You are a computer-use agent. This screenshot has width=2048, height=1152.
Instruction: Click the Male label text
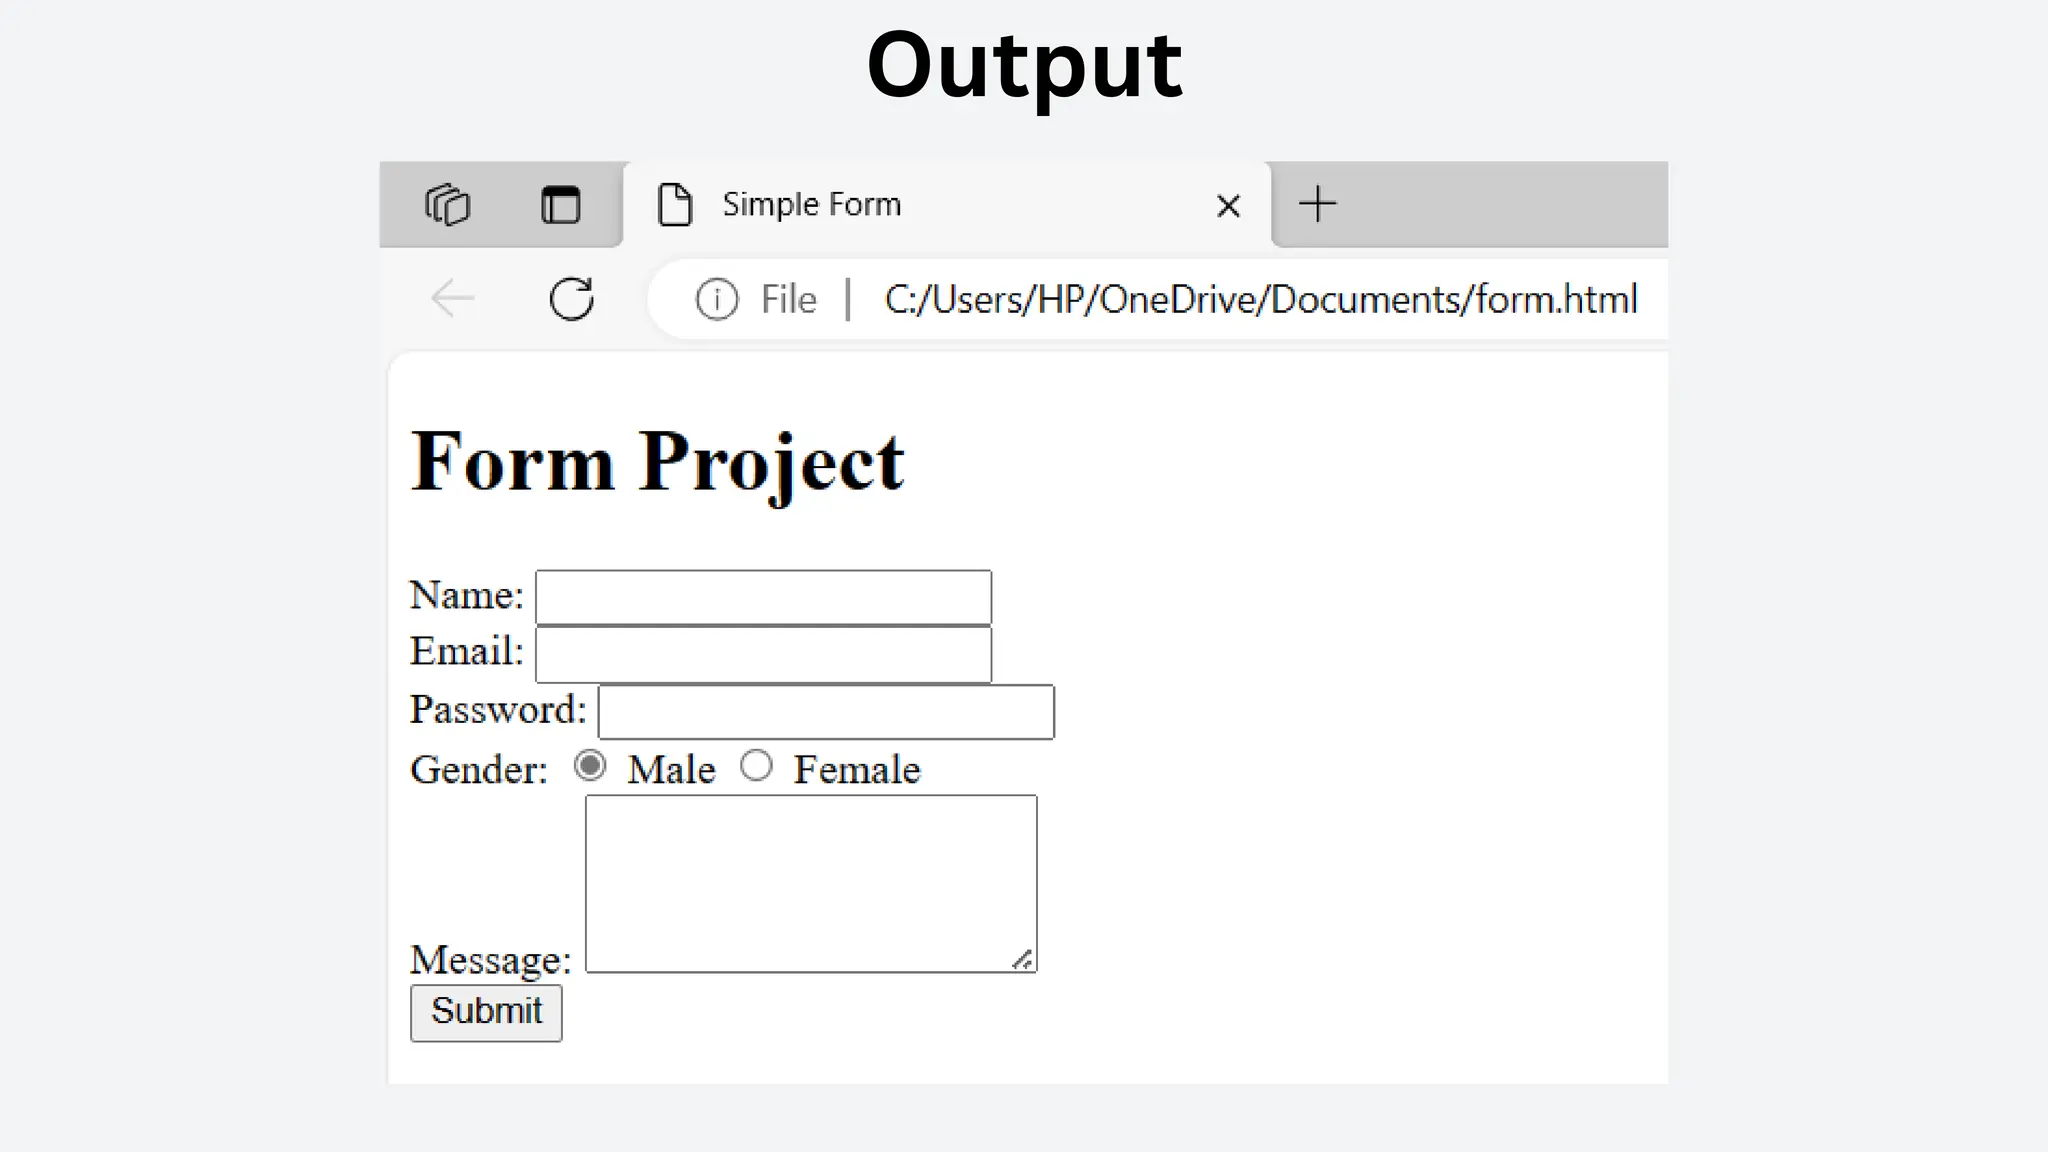[671, 770]
